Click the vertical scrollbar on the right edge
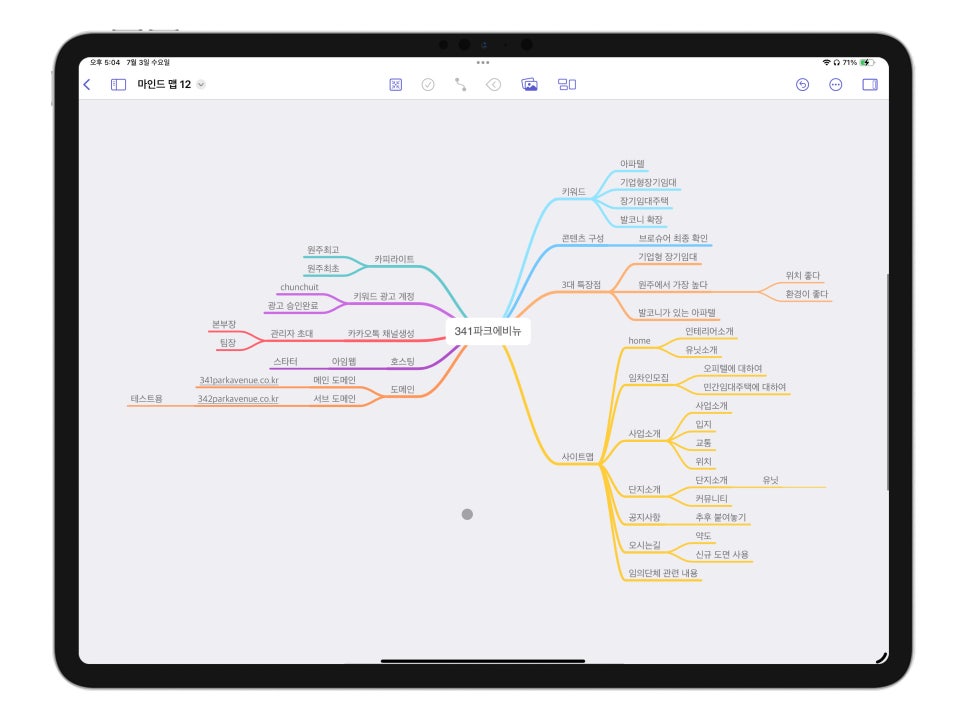The width and height of the screenshot is (966, 723). pos(887,382)
